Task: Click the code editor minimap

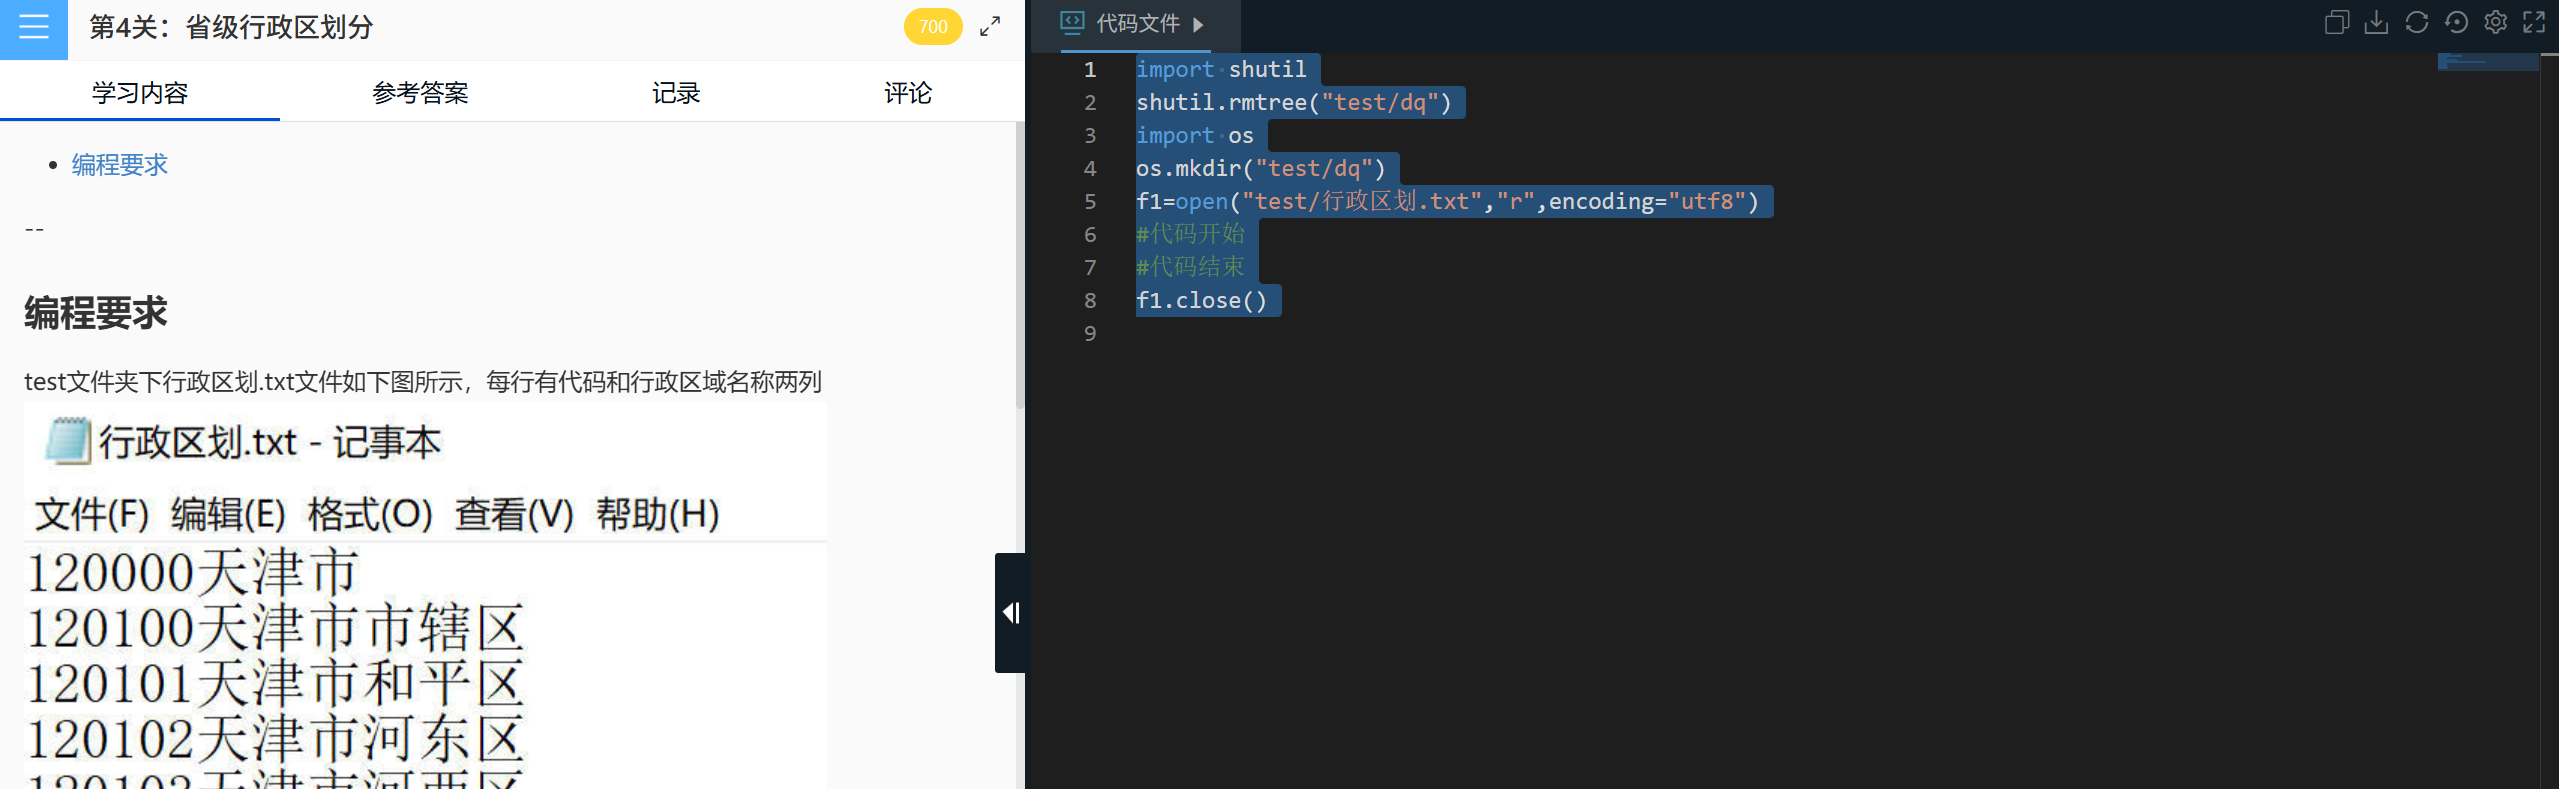Action: click(x=2488, y=62)
